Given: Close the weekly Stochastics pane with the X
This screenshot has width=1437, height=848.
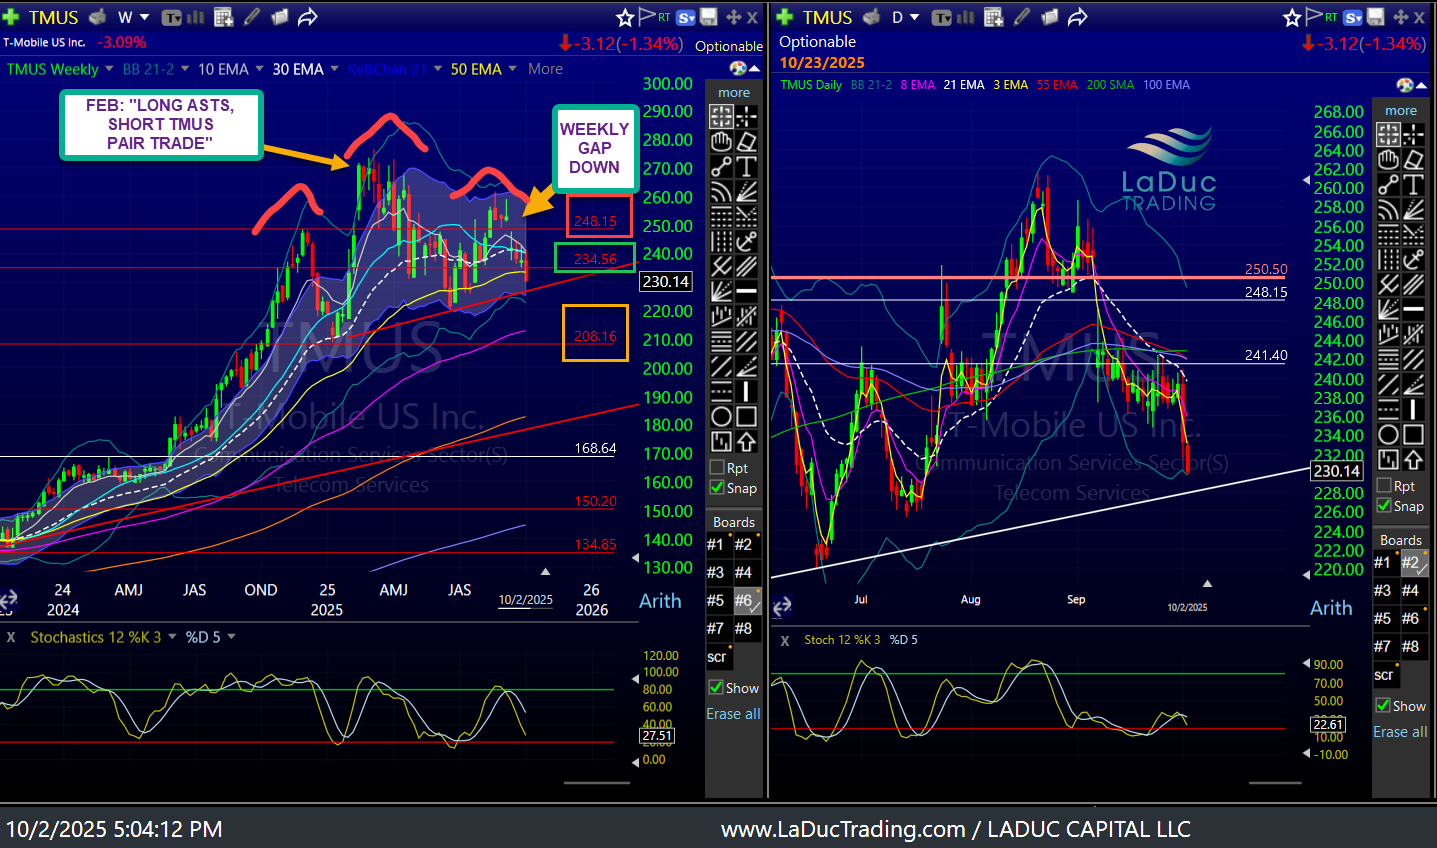Looking at the screenshot, I should coord(11,637).
